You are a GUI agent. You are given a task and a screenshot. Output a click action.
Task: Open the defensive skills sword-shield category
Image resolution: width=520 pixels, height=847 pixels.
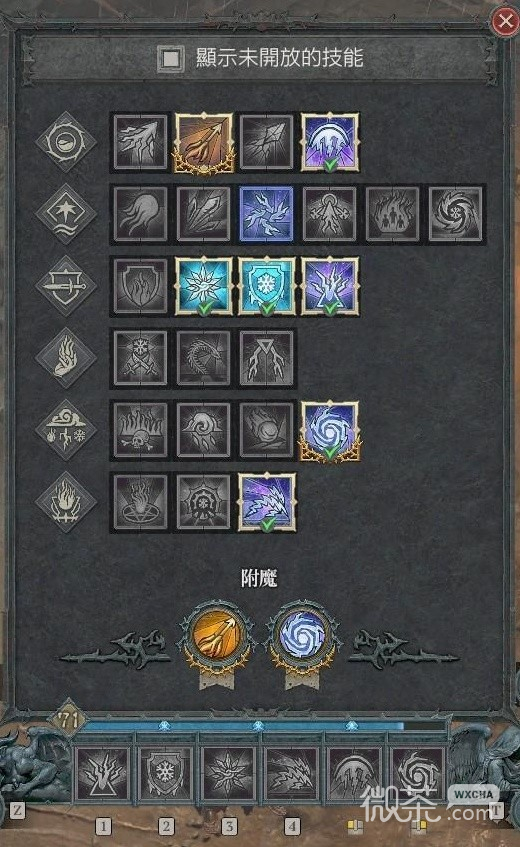tap(66, 286)
